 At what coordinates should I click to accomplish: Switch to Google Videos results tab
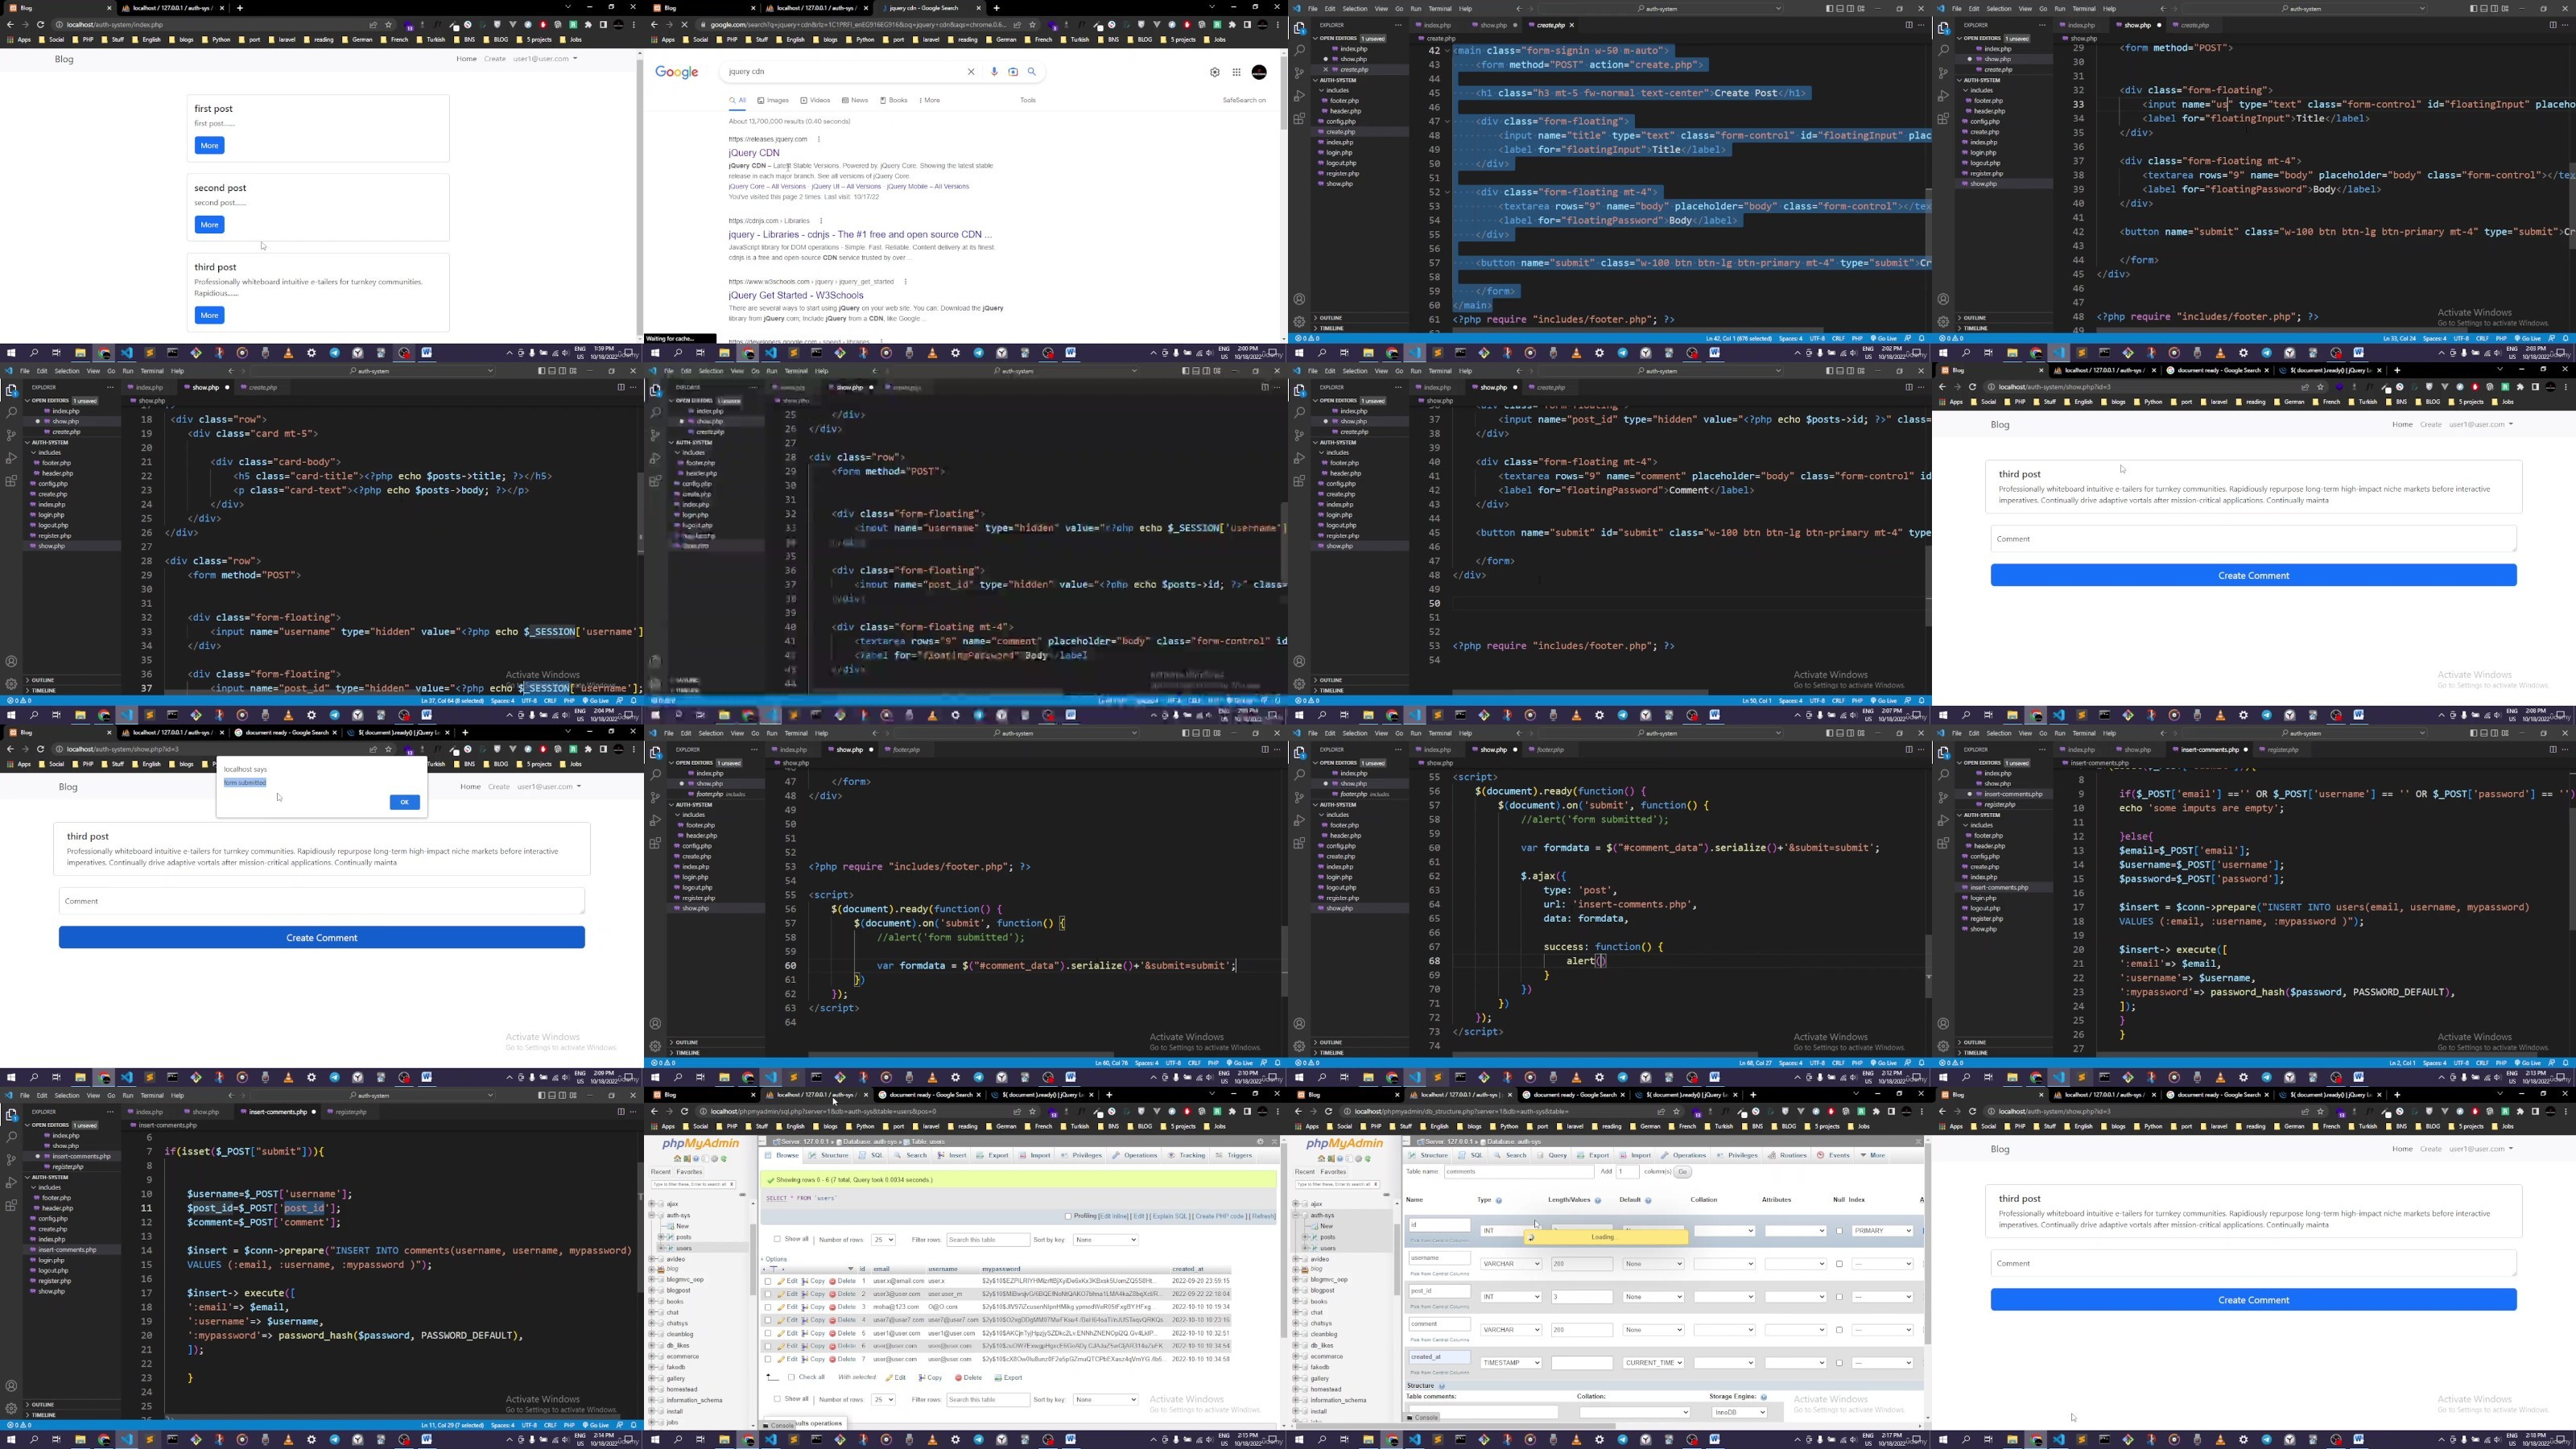coord(816,100)
